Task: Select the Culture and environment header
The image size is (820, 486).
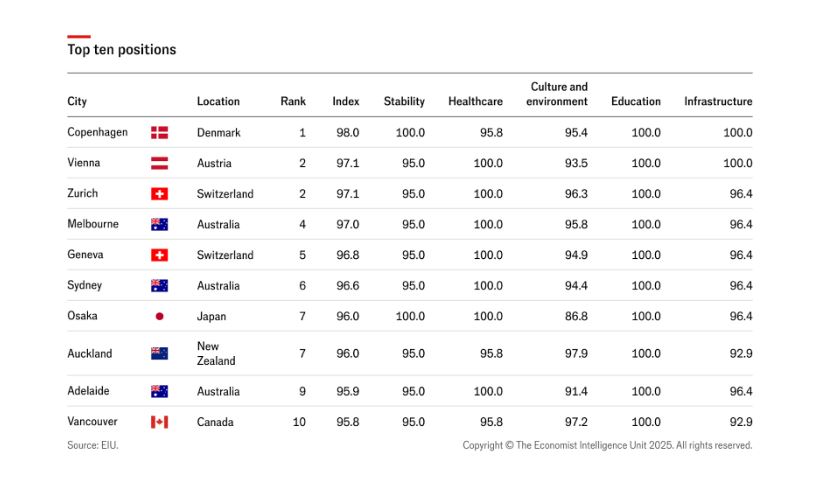Action: tap(559, 94)
